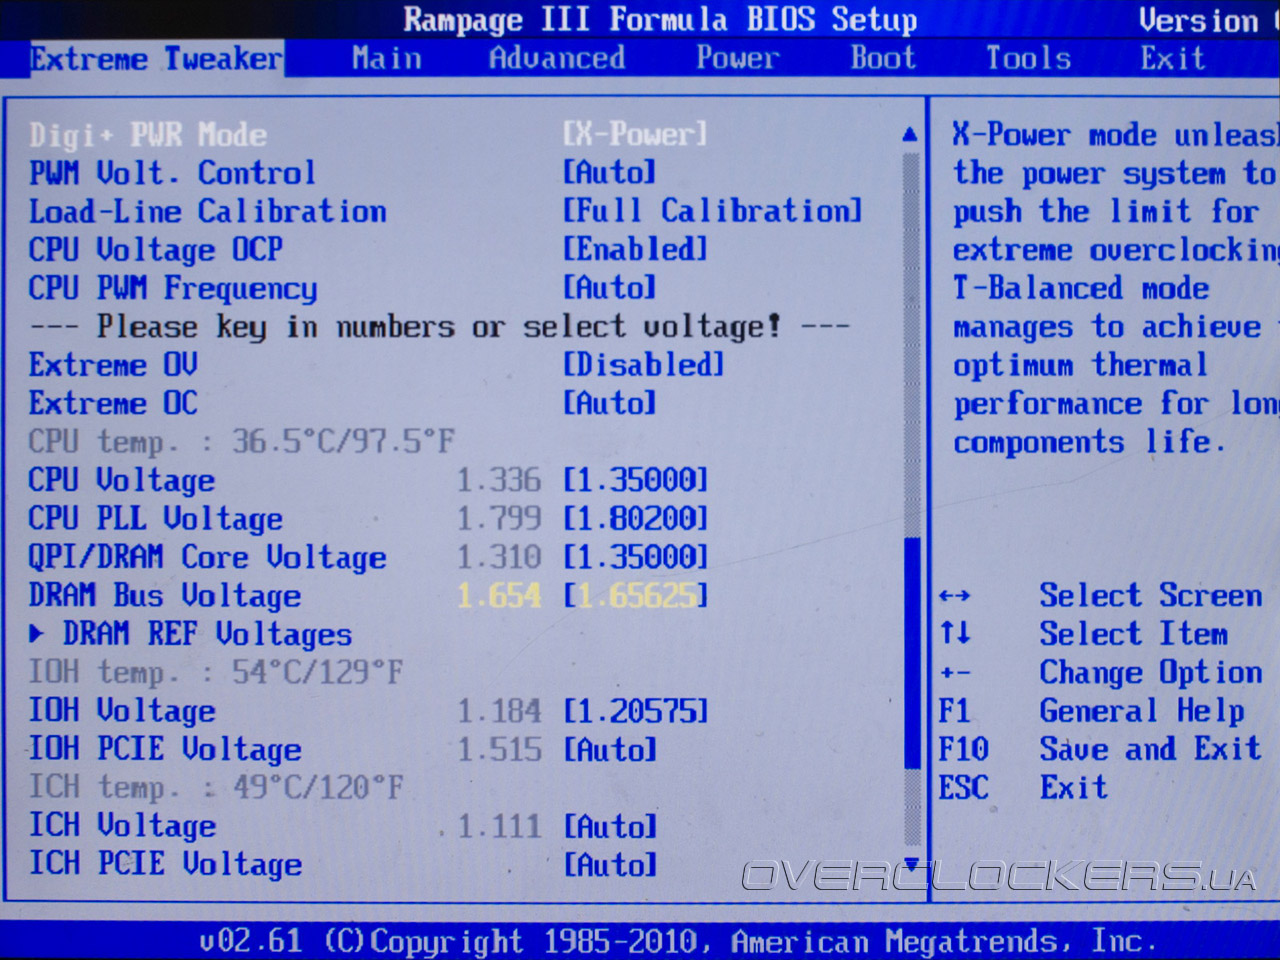Change Digi+ PWR Mode X-Power value
1280x960 pixels.
635,135
